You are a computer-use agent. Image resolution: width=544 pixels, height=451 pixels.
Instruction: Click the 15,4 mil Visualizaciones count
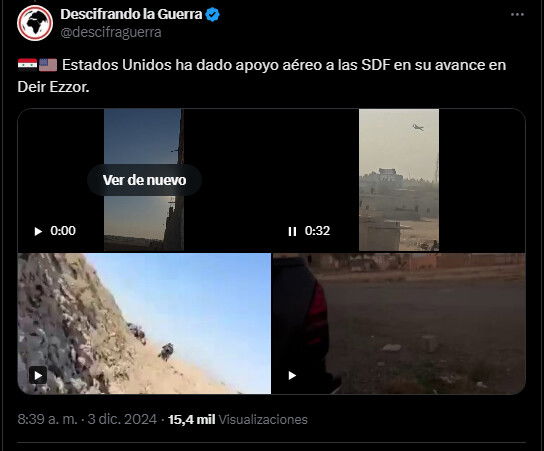click(238, 419)
